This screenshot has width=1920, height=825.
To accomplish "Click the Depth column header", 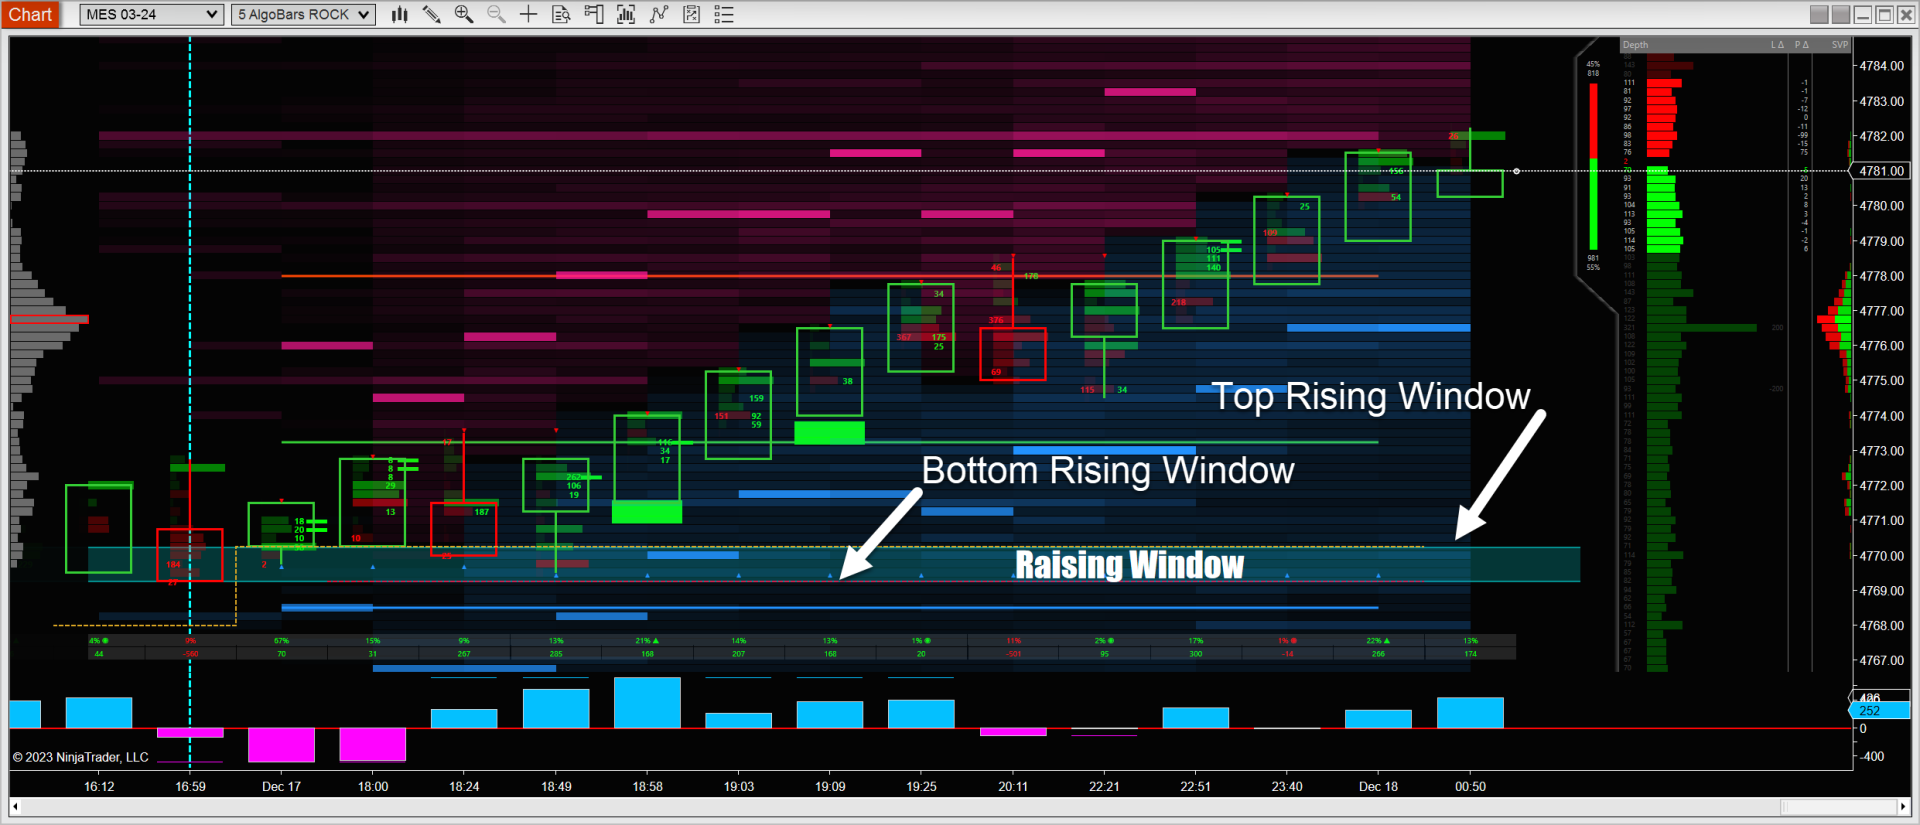I will coord(1635,45).
